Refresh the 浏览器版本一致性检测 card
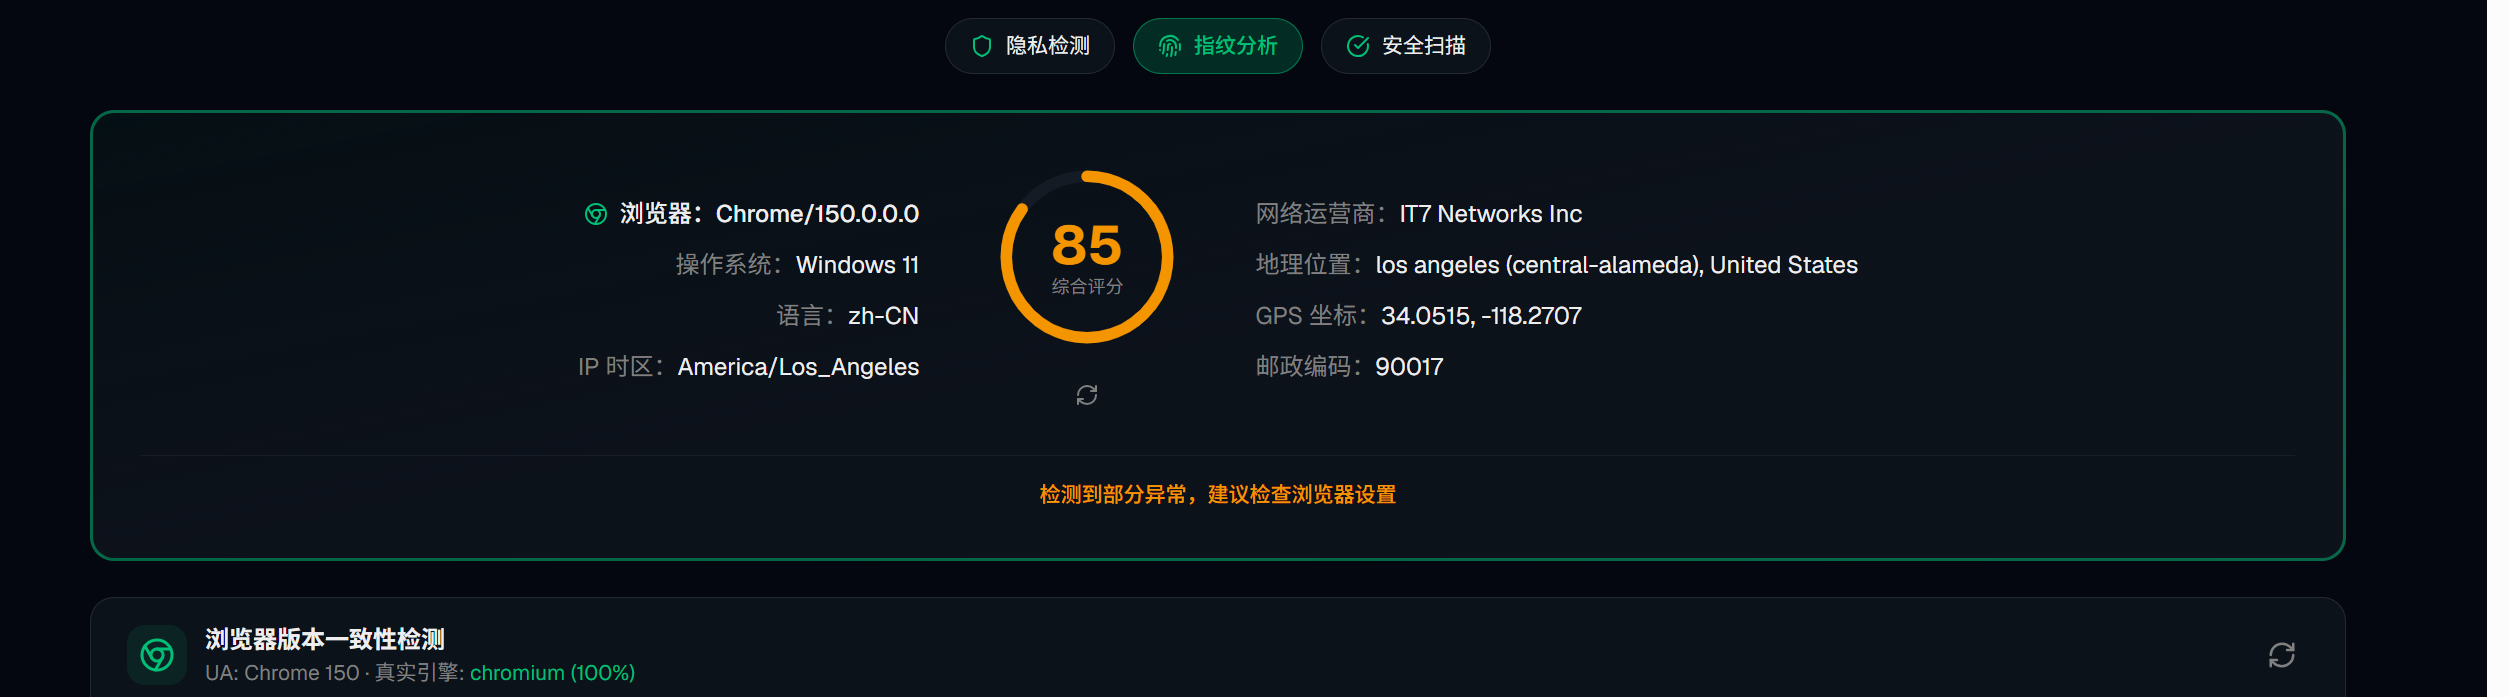The height and width of the screenshot is (697, 2509). [2282, 655]
